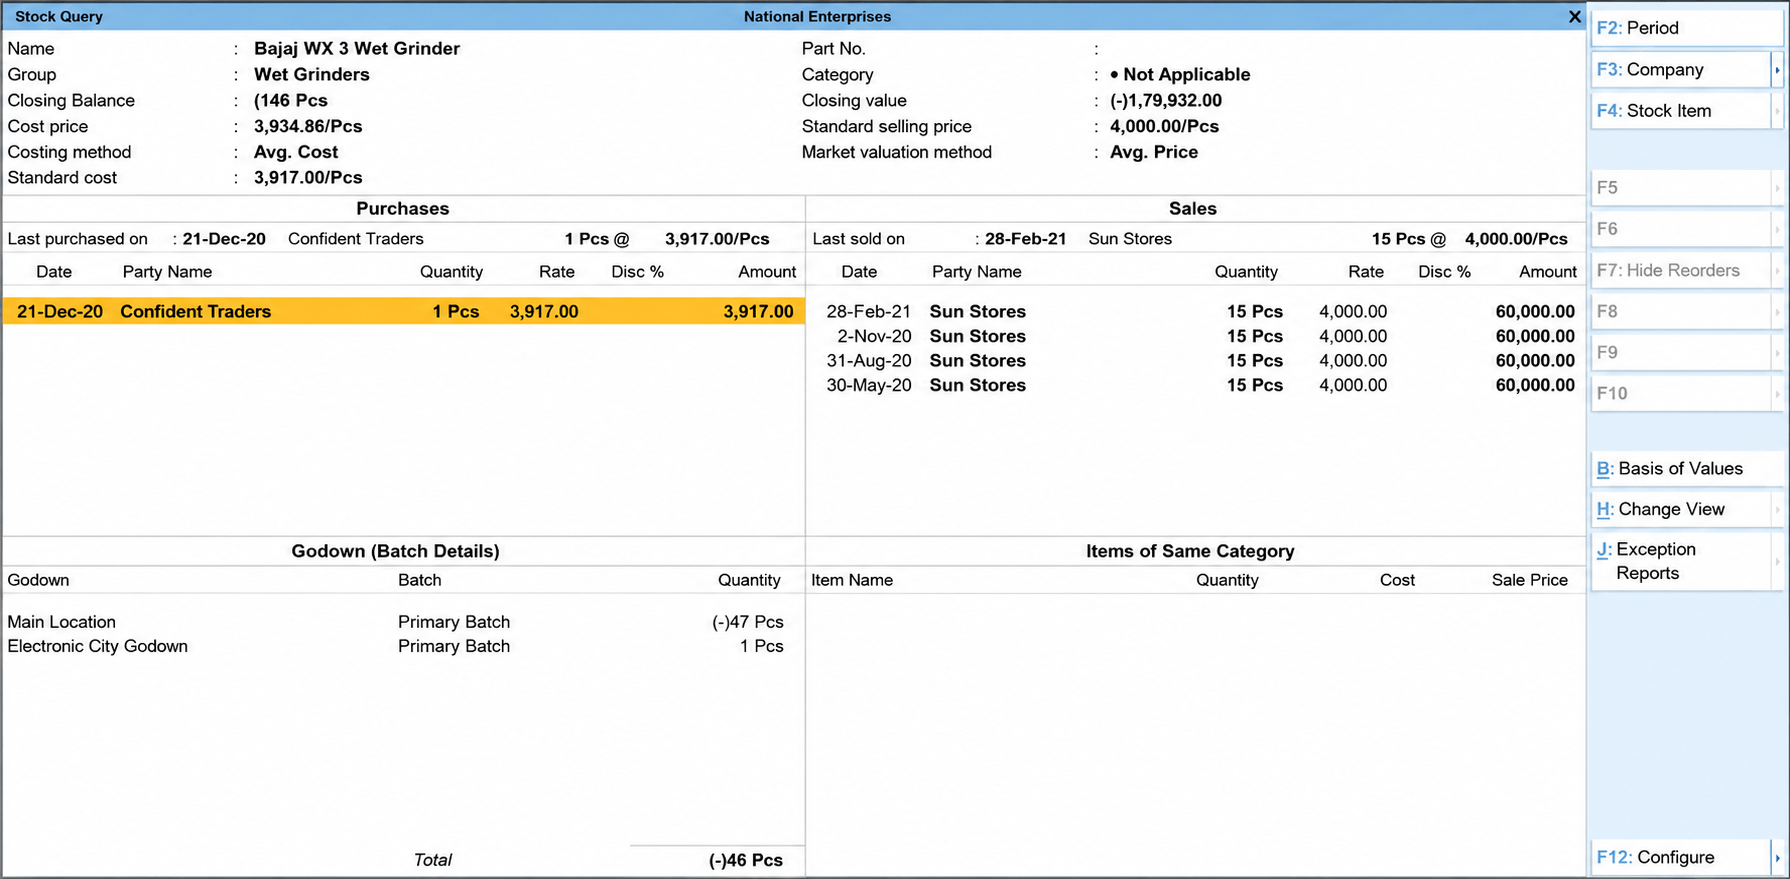Image resolution: width=1790 pixels, height=879 pixels.
Task: Click the 15 Pcs quantity for 28-Feb-21
Action: click(x=1255, y=312)
